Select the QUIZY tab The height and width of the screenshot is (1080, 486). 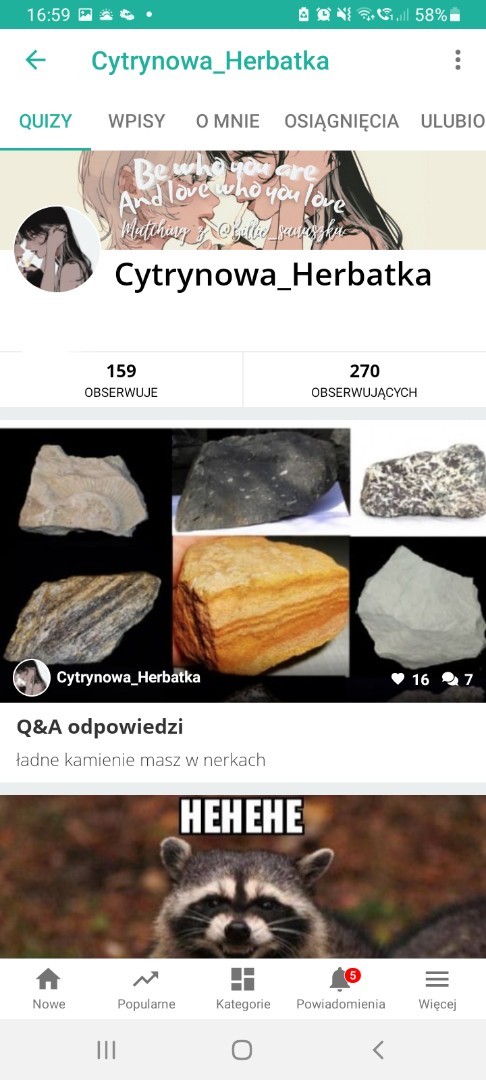click(45, 121)
